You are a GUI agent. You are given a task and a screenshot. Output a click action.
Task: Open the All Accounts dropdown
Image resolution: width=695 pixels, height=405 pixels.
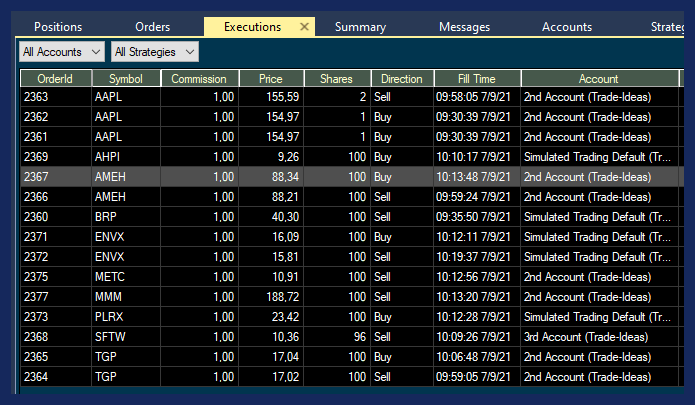pyautogui.click(x=62, y=50)
